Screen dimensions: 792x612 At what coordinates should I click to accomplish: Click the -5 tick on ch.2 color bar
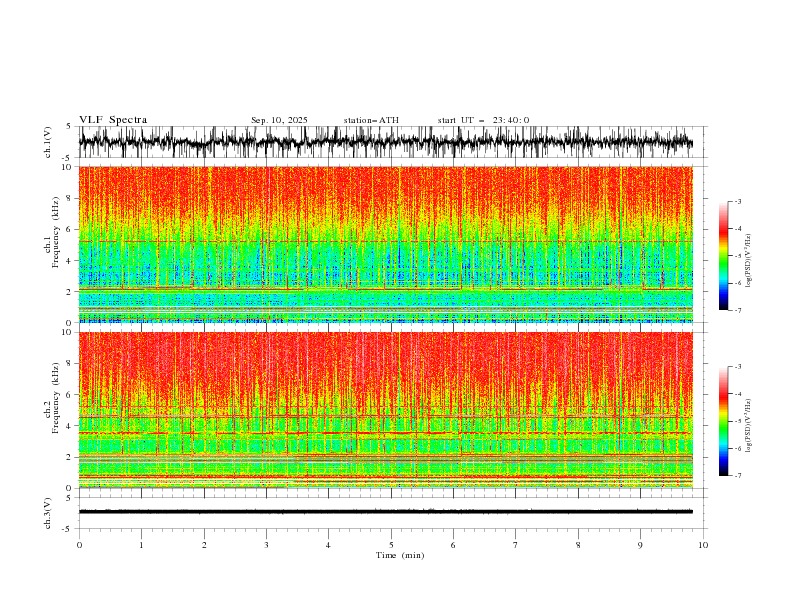737,421
